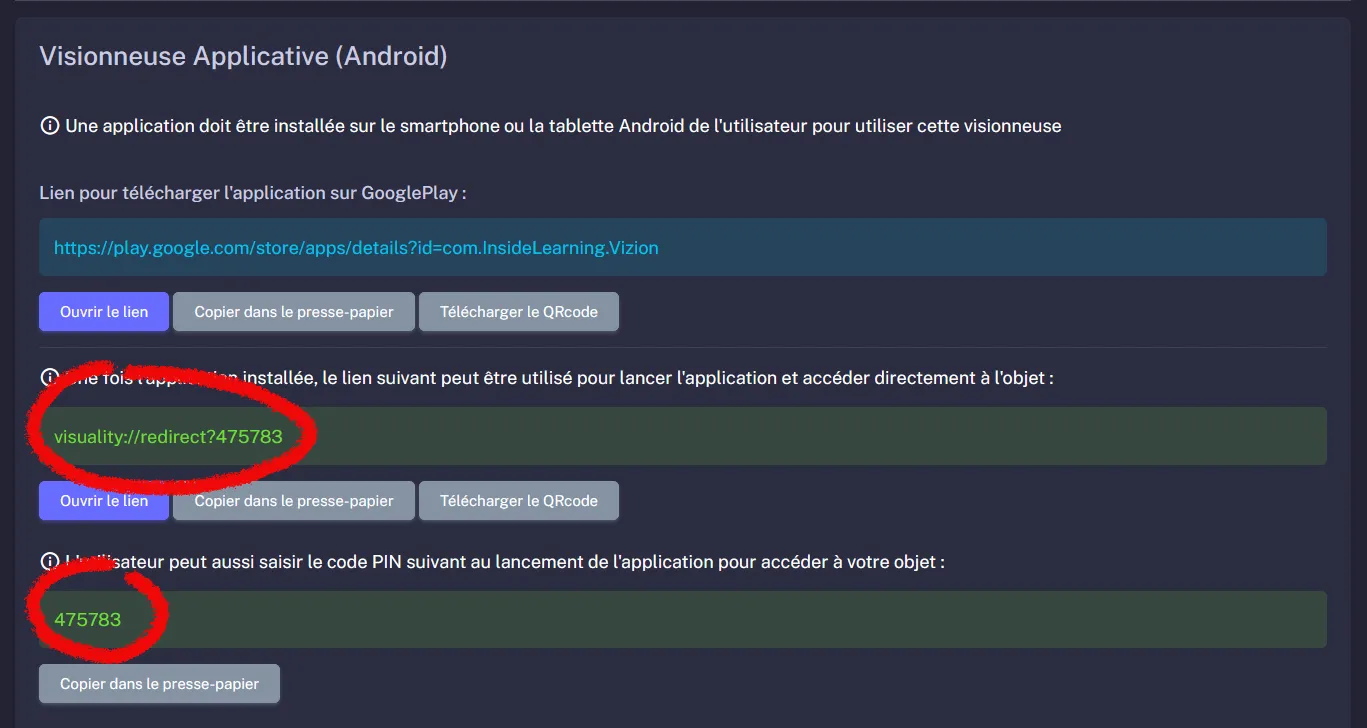Viewport: 1367px width, 728px height.
Task: Click the 'Visionneuse Applicative (Android)' heading
Action: (242, 57)
